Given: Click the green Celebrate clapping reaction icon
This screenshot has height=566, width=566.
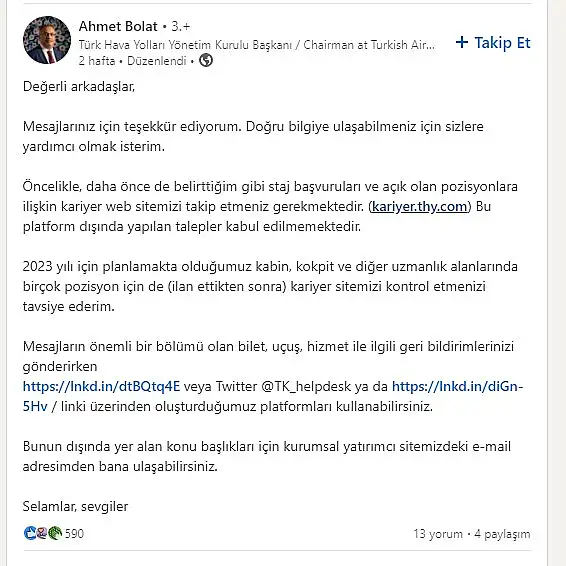Looking at the screenshot, I should 55,533.
